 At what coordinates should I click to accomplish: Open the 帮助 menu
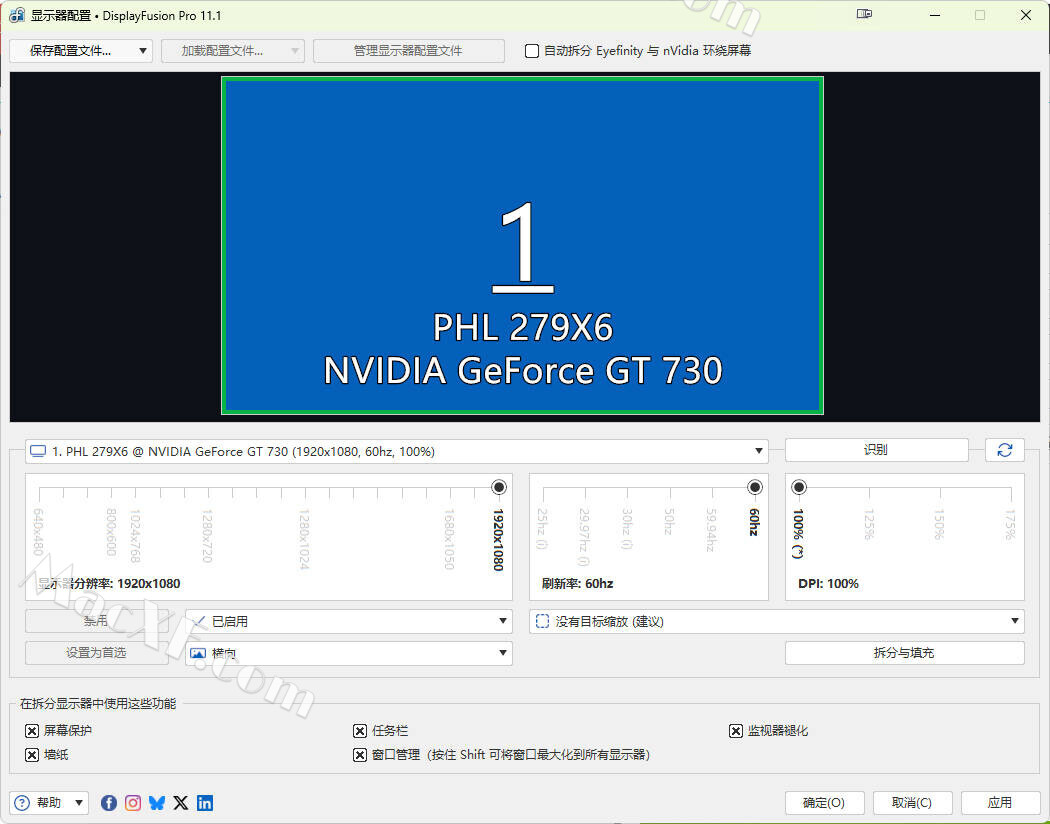(x=49, y=803)
